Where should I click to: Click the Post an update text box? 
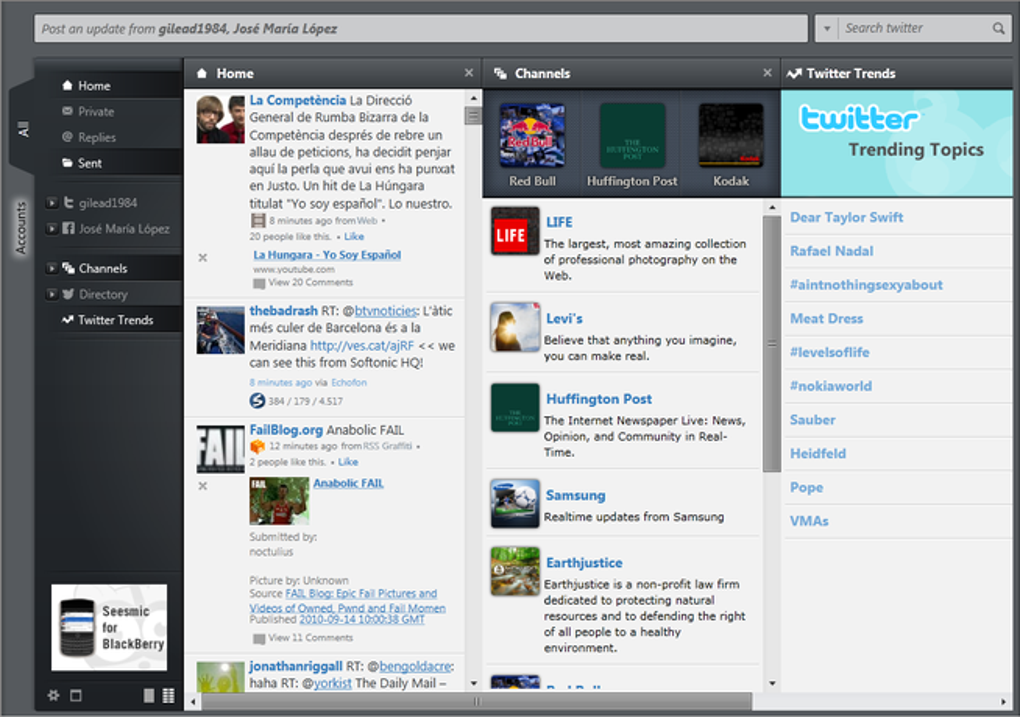421,29
